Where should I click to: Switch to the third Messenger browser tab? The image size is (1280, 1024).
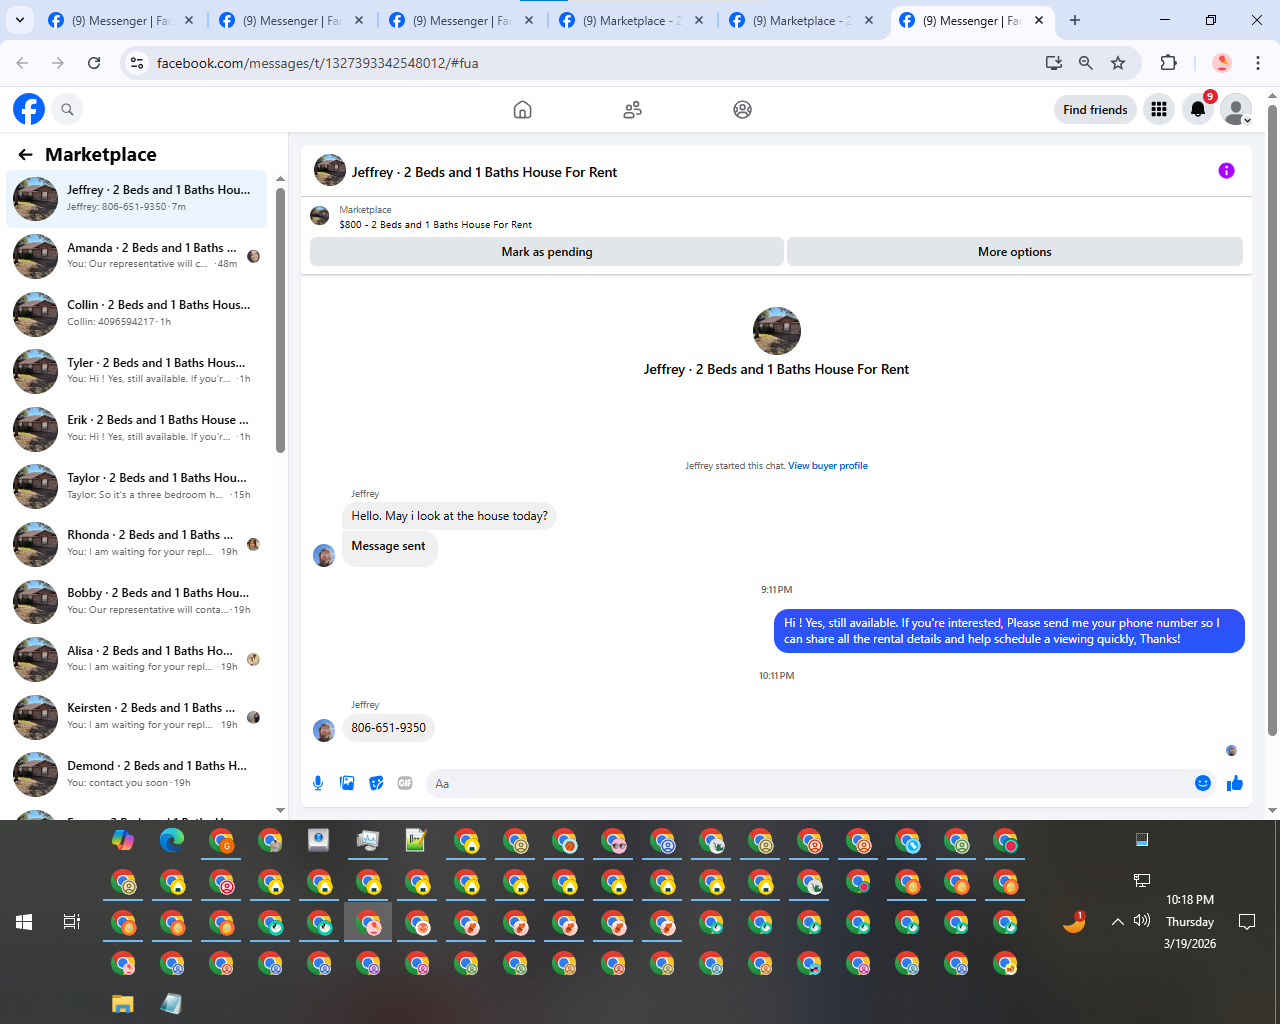pos(461,20)
